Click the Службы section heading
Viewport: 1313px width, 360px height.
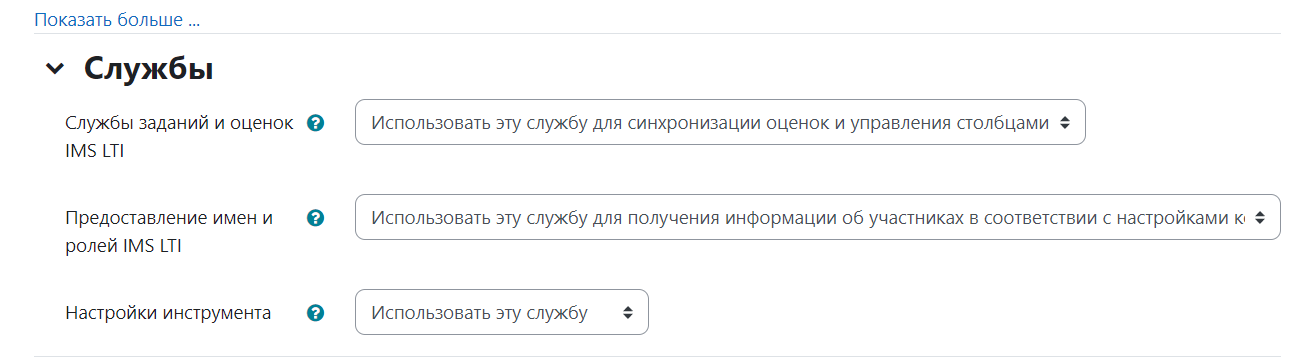point(148,68)
